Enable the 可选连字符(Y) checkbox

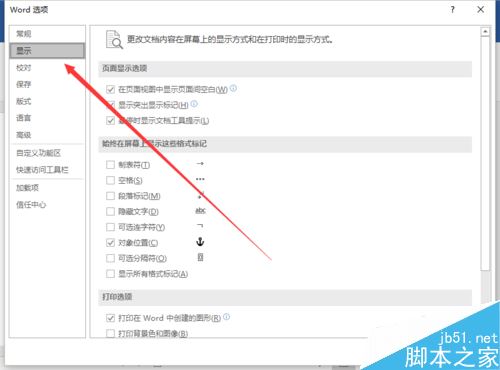click(x=110, y=227)
